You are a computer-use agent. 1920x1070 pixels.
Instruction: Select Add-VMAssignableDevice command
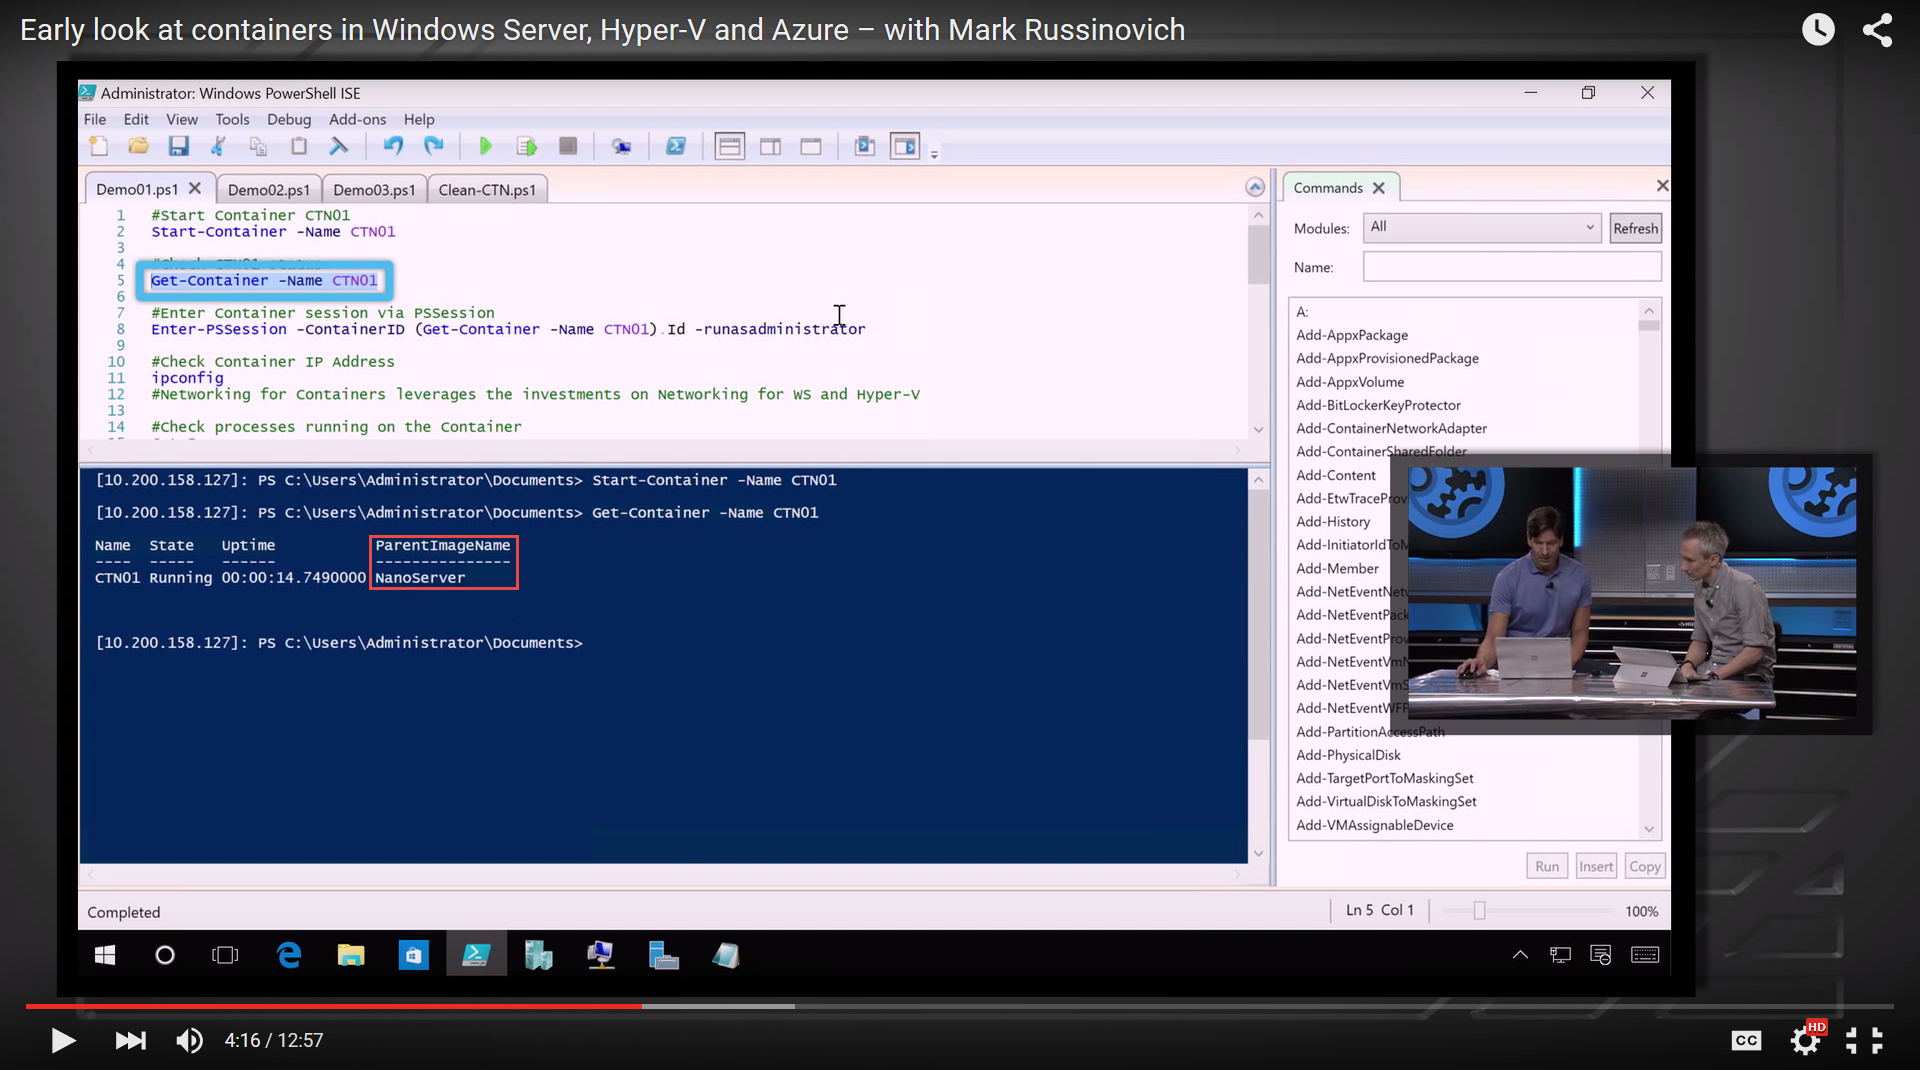pos(1375,825)
